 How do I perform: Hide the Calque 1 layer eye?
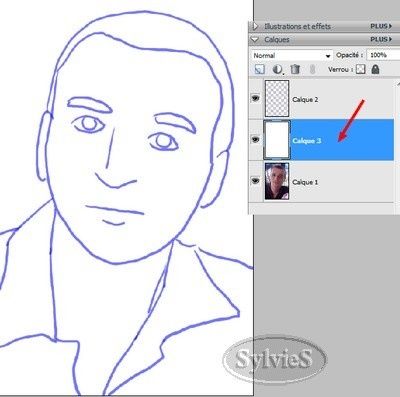[x=256, y=181]
